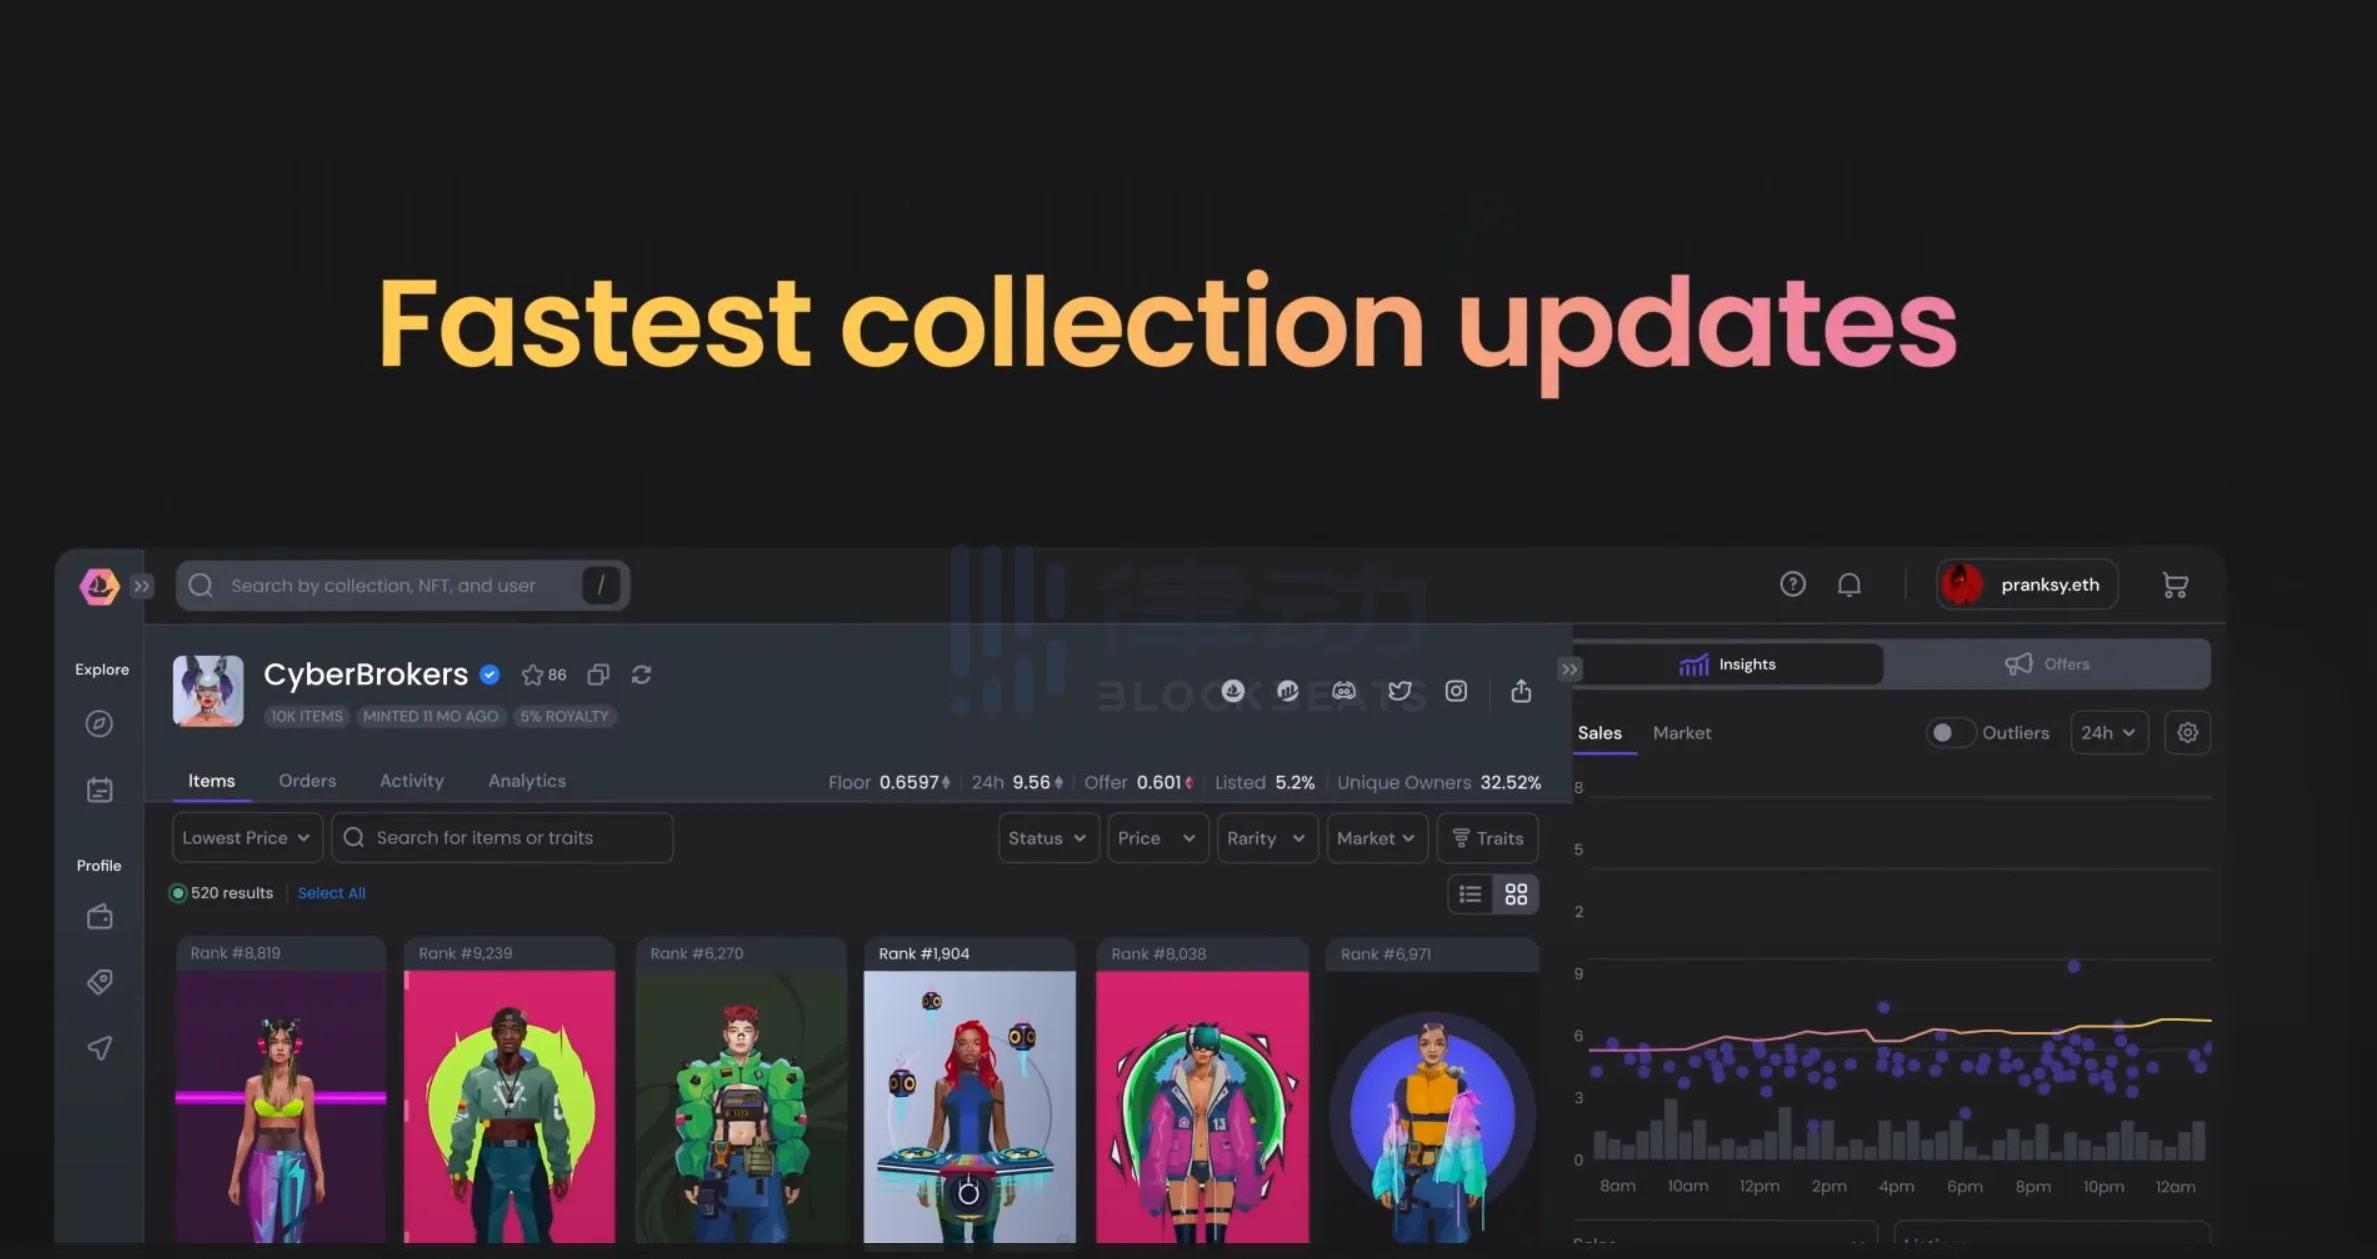Click the CyberBrokers collection avatar
The image size is (2377, 1259).
click(x=208, y=691)
